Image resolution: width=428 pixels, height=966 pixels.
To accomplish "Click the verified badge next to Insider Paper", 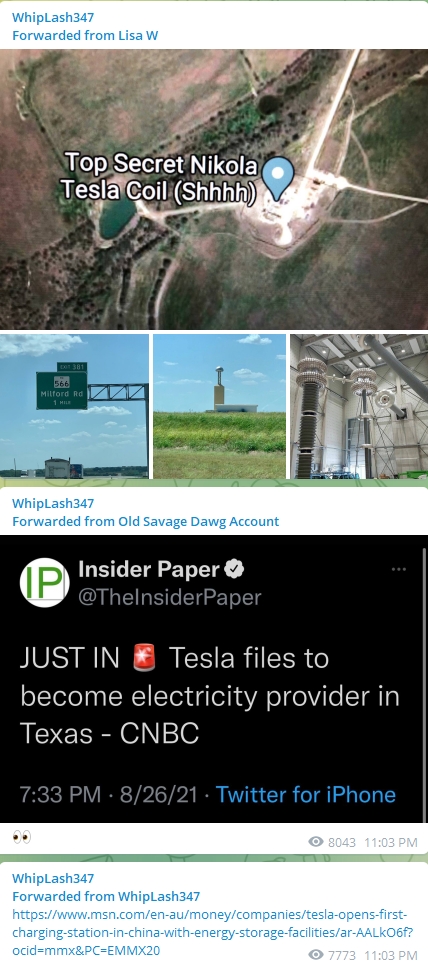I will 234,570.
